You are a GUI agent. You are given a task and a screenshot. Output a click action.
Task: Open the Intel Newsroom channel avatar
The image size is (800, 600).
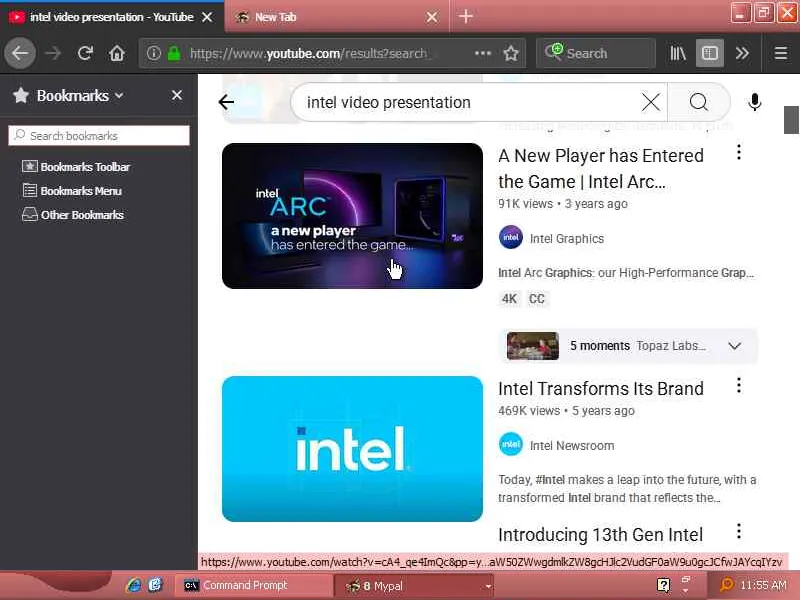(x=511, y=444)
